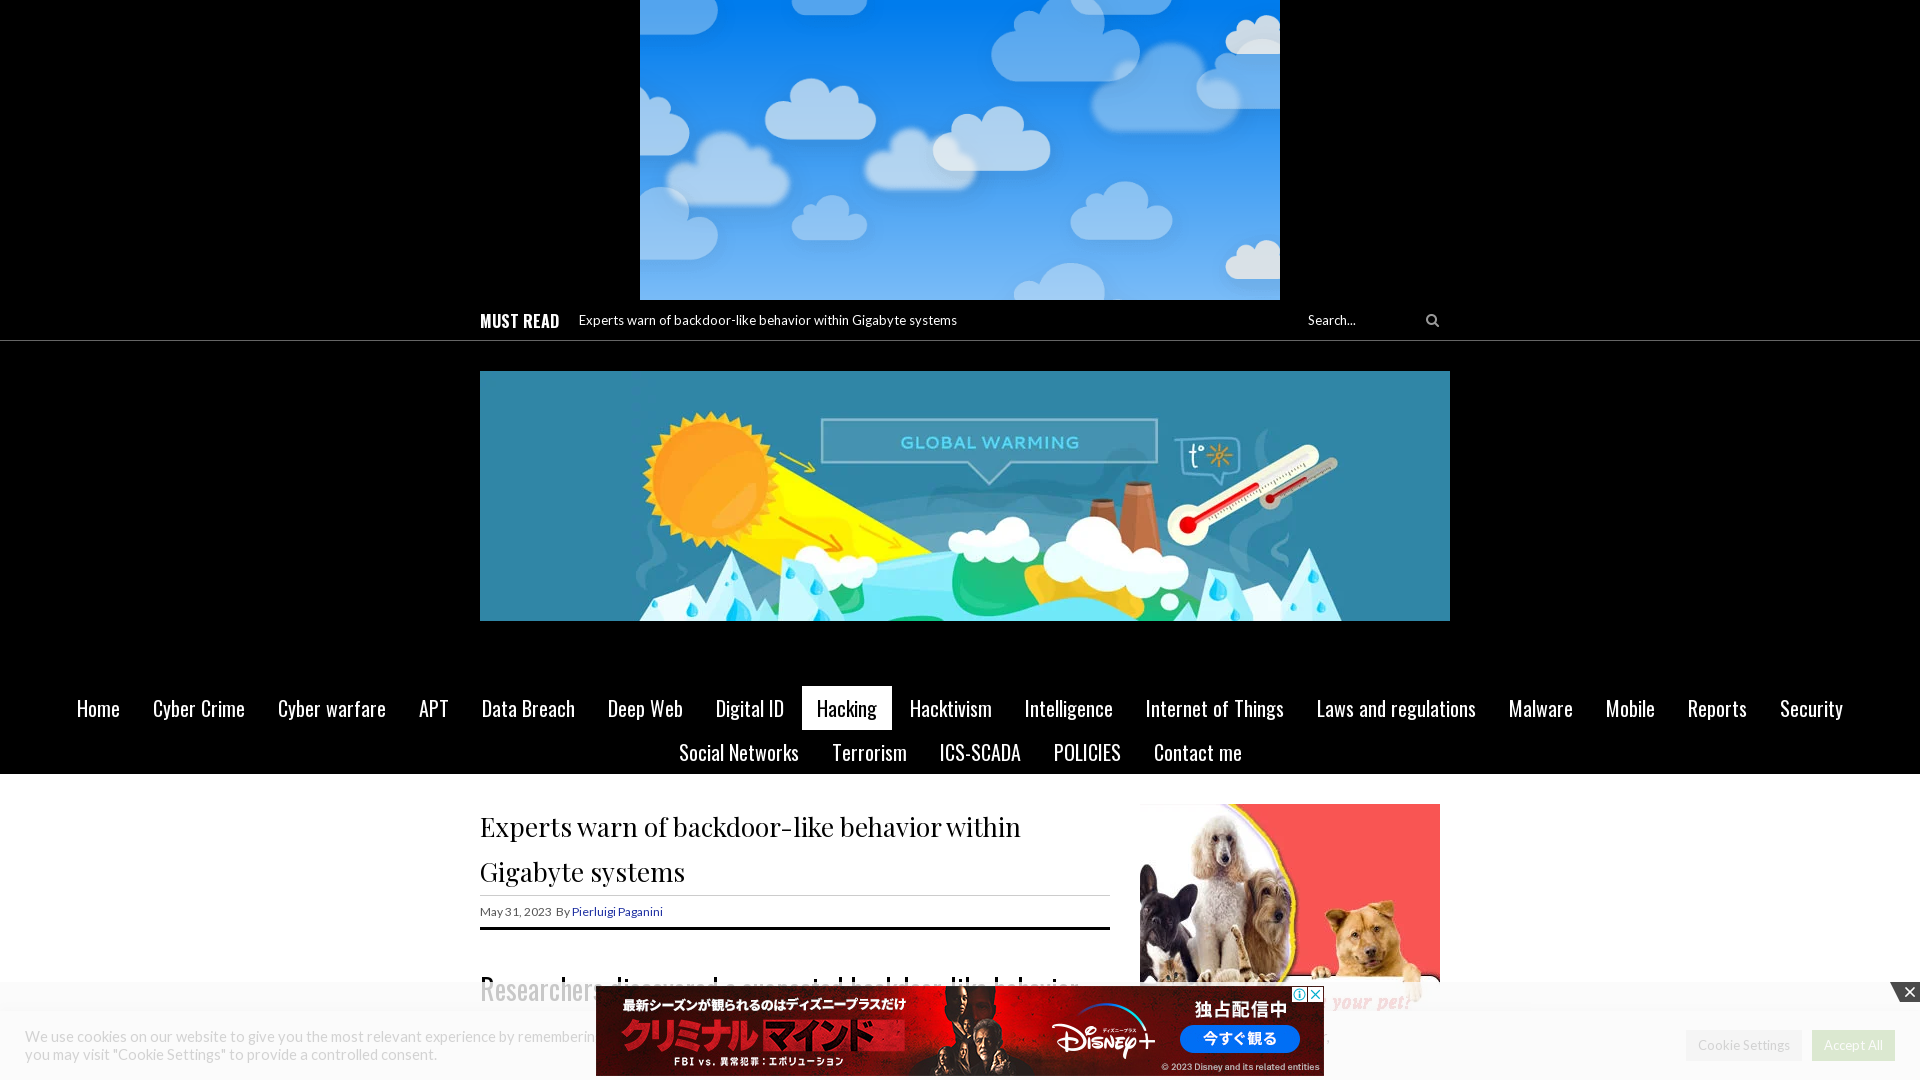Click the Global Warming banner image
The width and height of the screenshot is (1920, 1080).
964,496
